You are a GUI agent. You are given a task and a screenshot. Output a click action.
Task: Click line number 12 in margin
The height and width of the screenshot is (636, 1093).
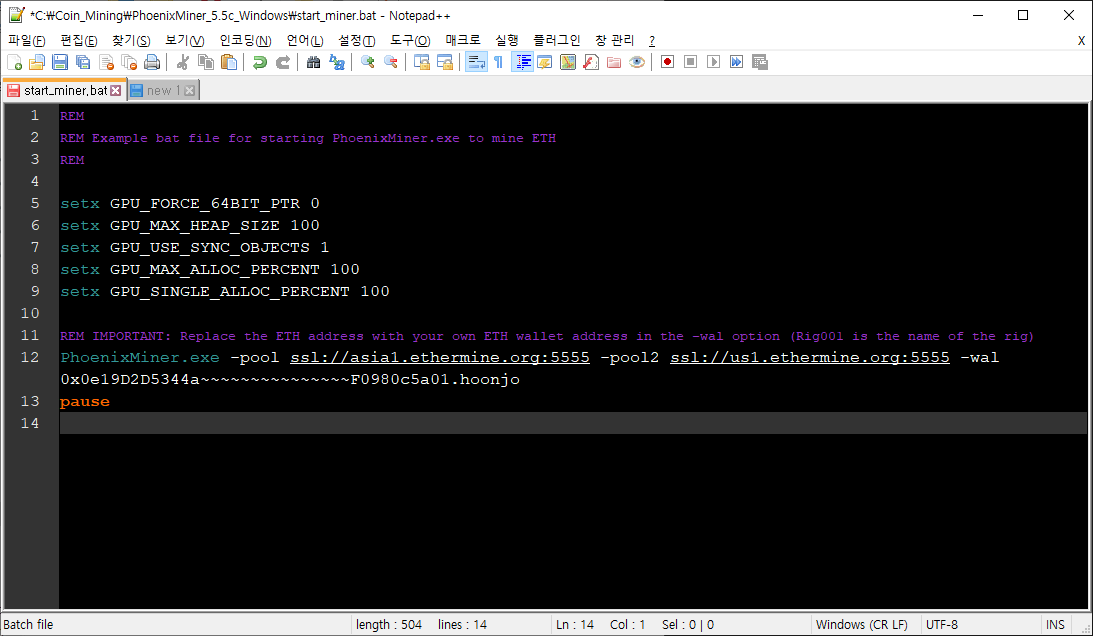pyautogui.click(x=30, y=357)
